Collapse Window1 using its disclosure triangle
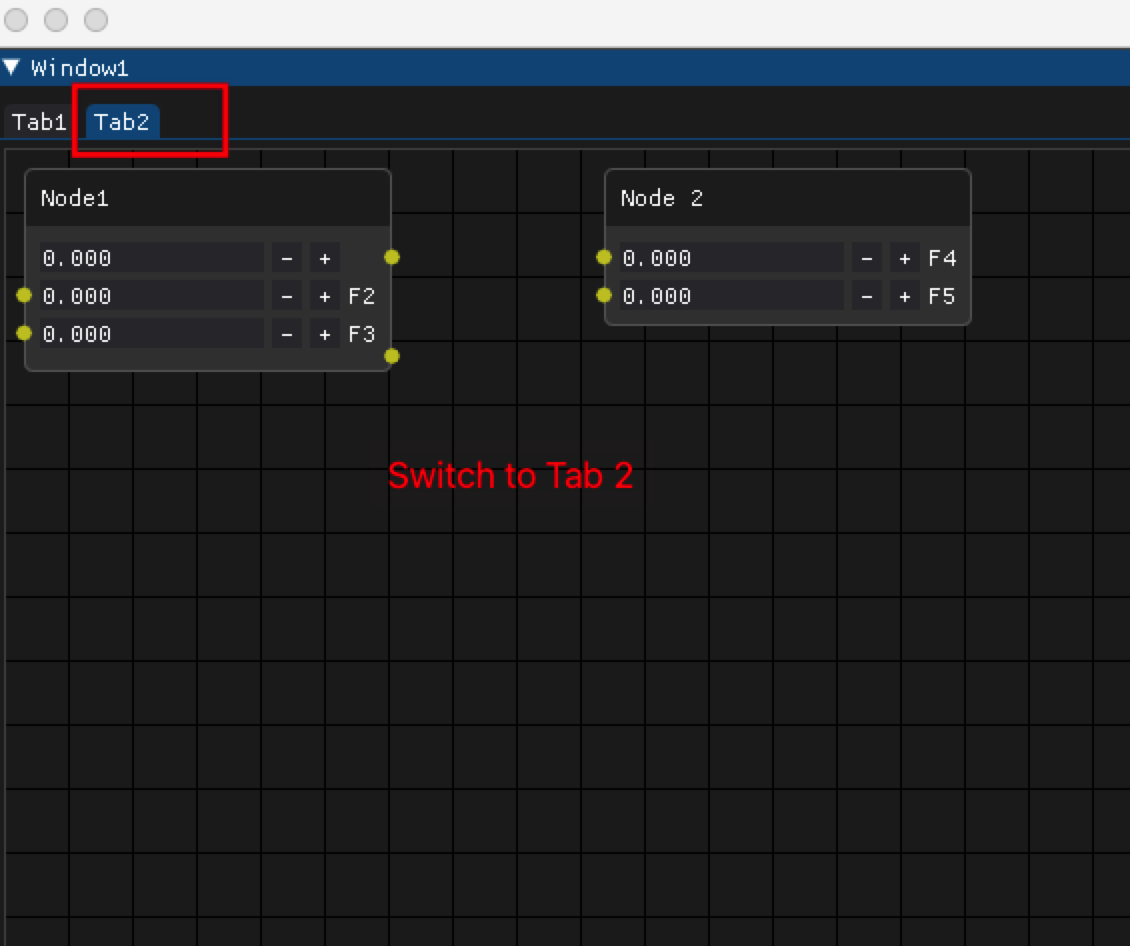 (13, 66)
